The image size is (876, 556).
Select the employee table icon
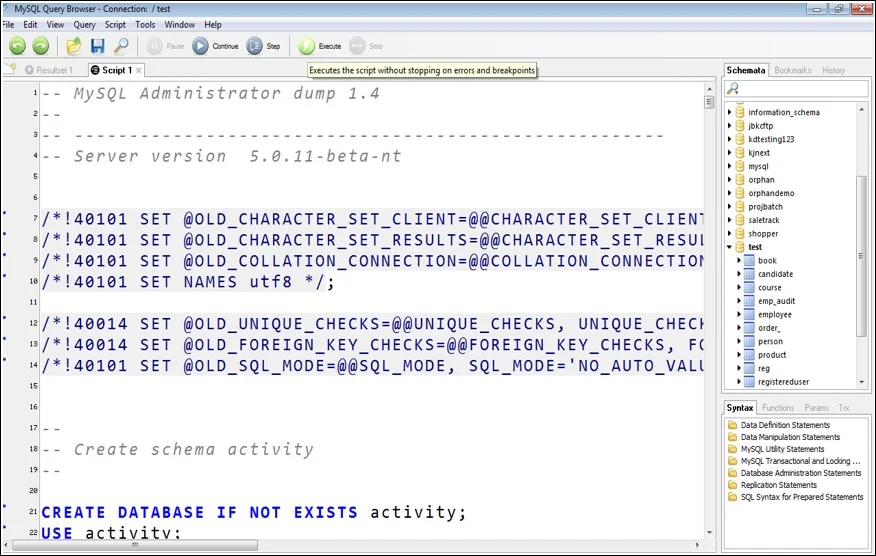(x=749, y=314)
